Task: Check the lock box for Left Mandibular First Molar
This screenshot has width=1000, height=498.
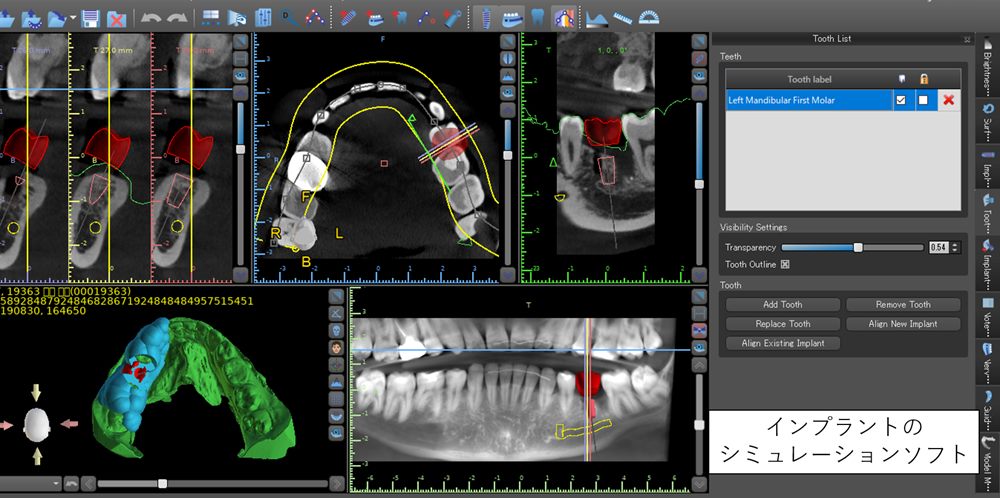Action: click(x=923, y=100)
